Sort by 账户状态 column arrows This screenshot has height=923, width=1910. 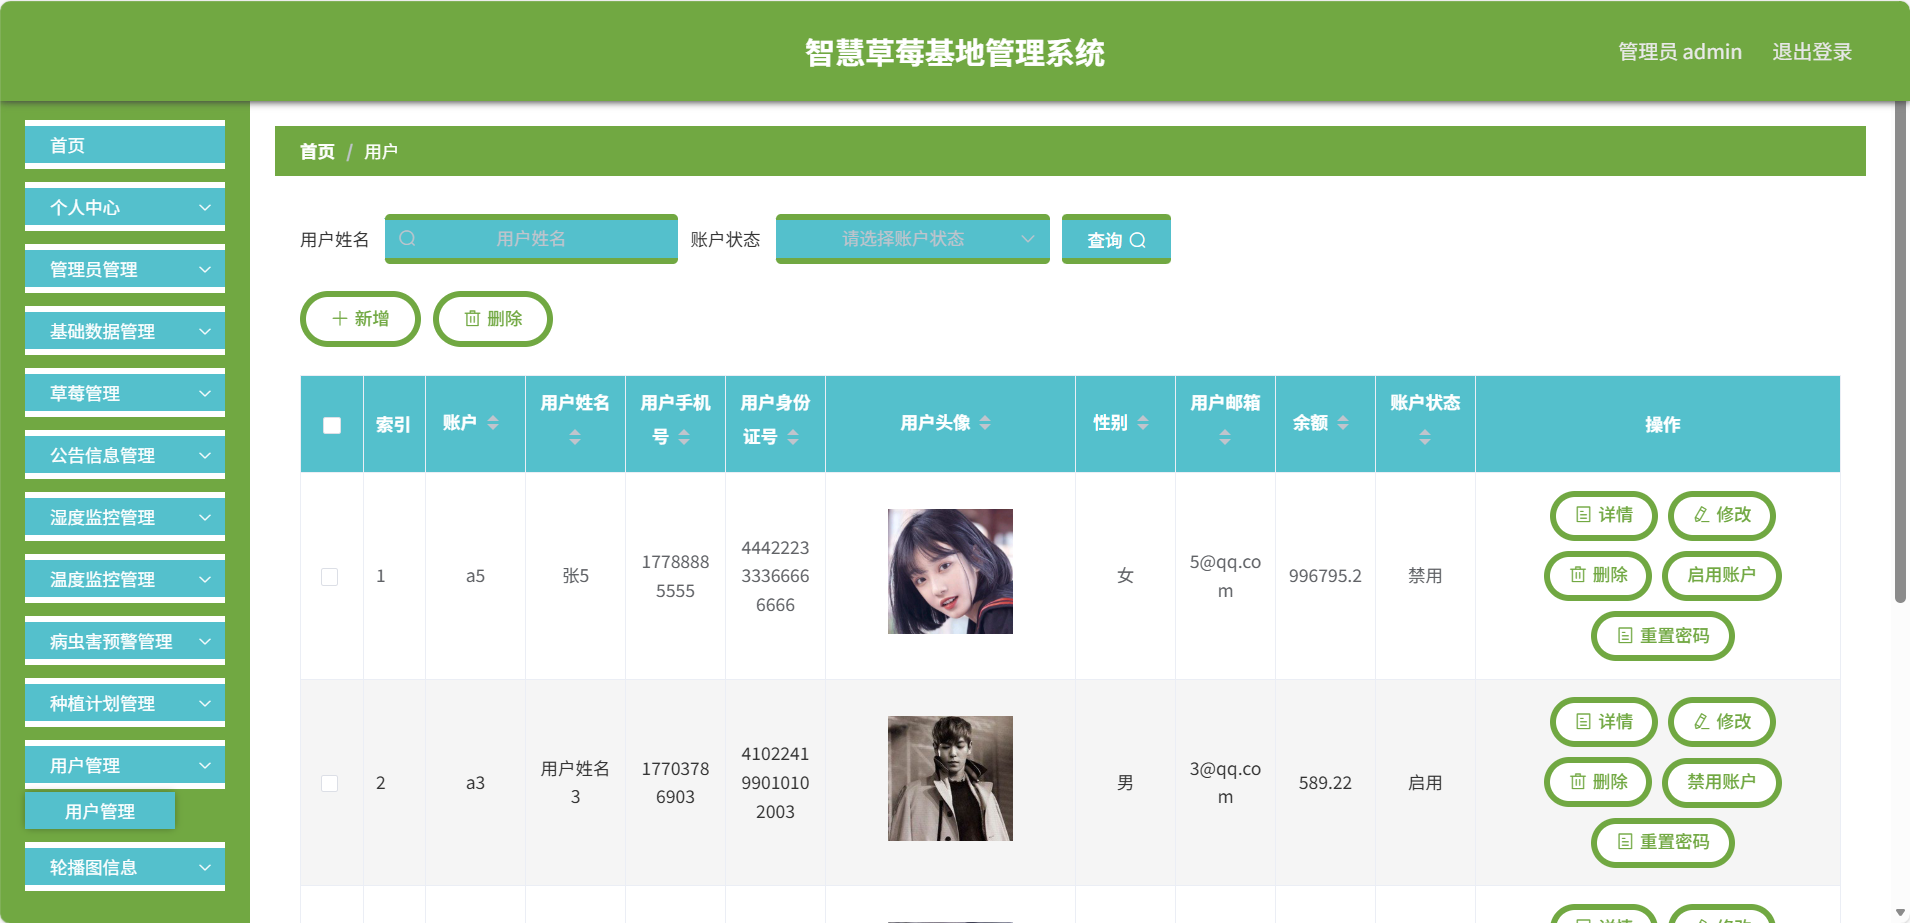[x=1425, y=437]
